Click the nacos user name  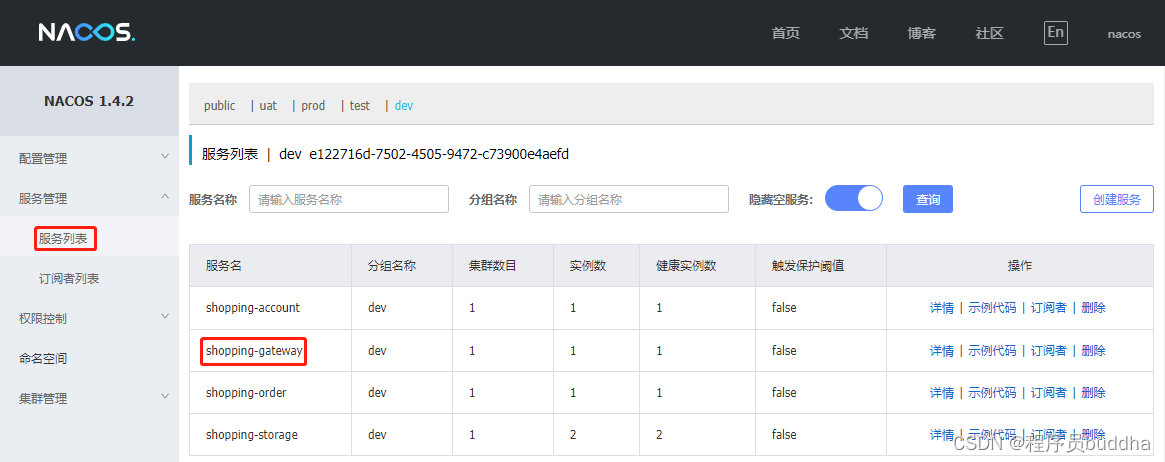pos(1124,34)
